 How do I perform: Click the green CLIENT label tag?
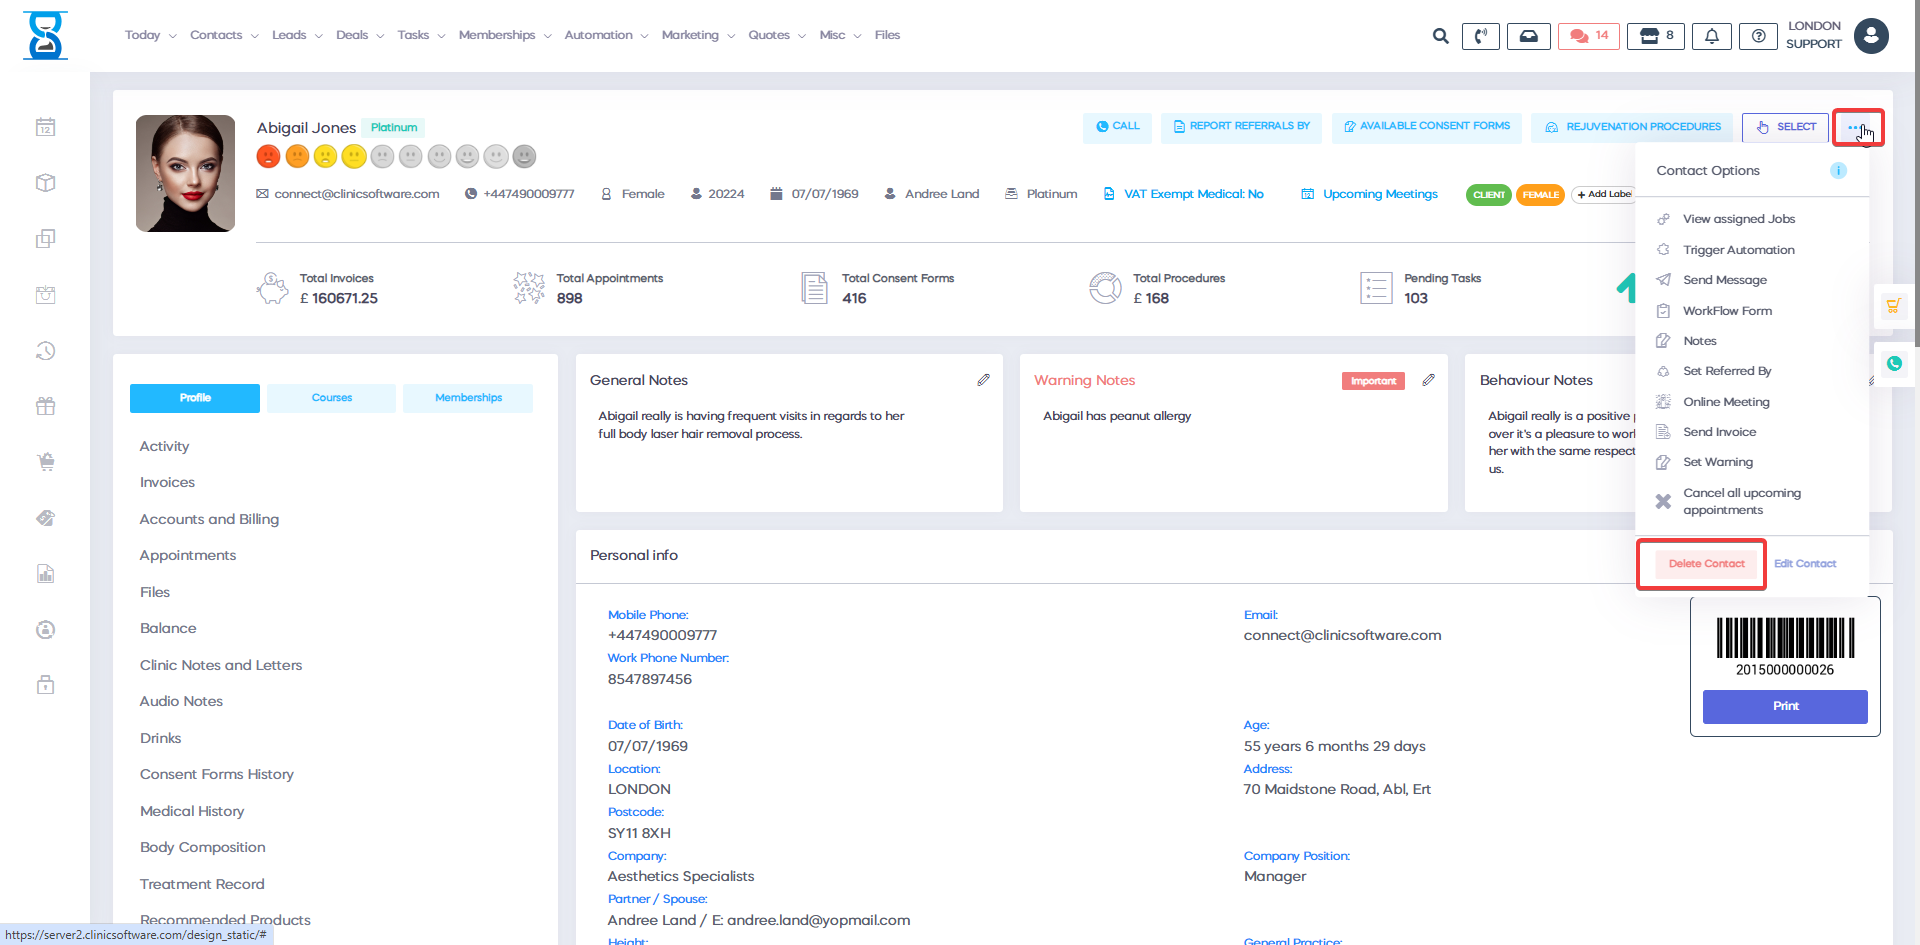[1488, 195]
